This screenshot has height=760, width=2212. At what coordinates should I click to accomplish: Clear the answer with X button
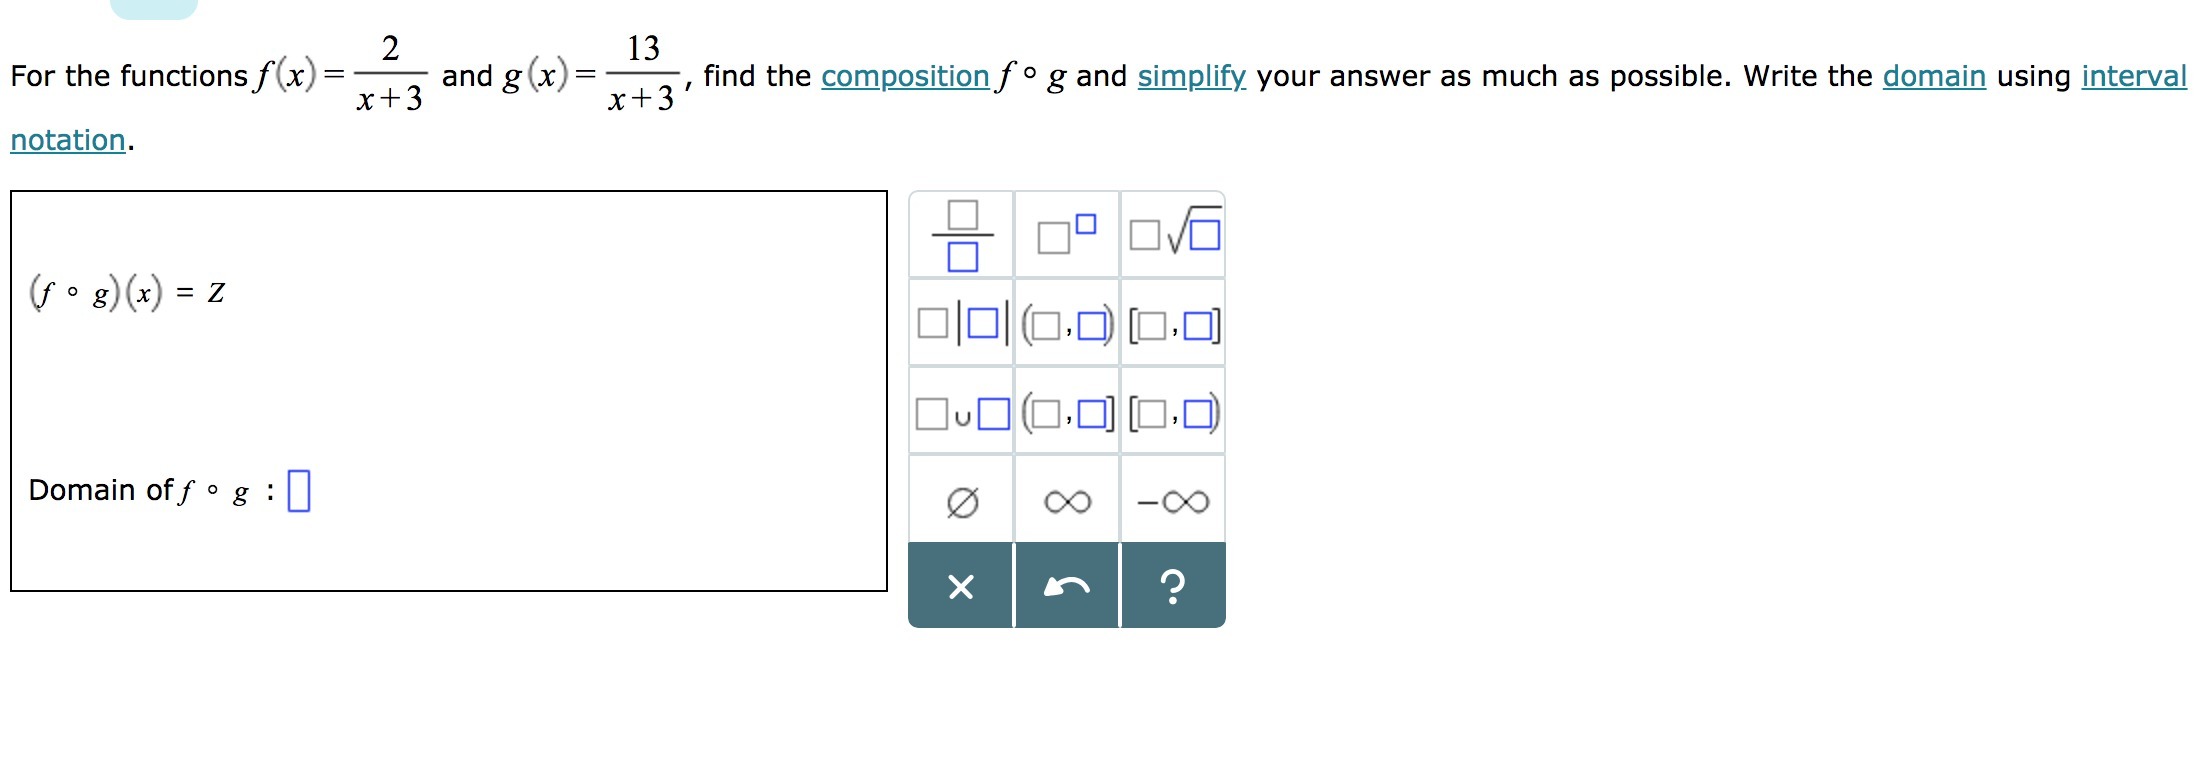(x=961, y=586)
